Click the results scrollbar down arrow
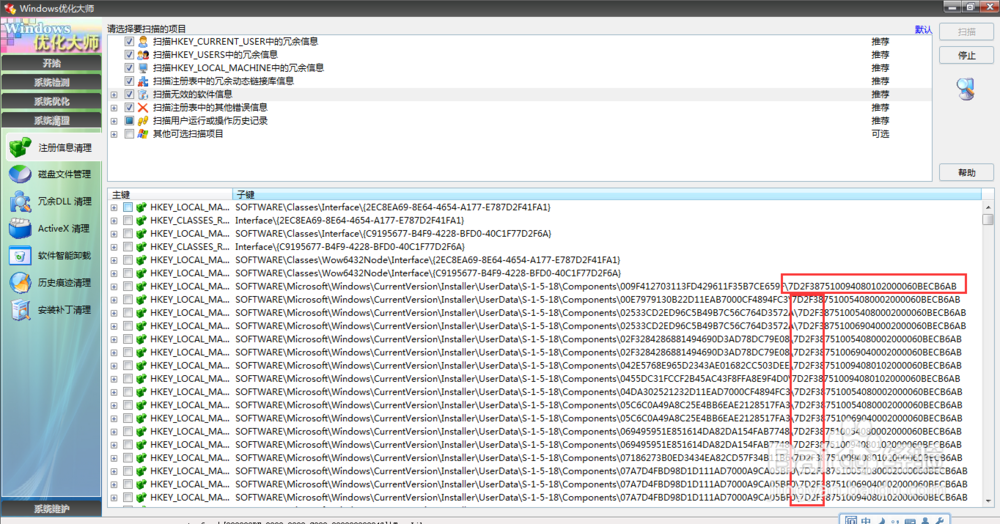This screenshot has height=524, width=1000. [x=988, y=501]
